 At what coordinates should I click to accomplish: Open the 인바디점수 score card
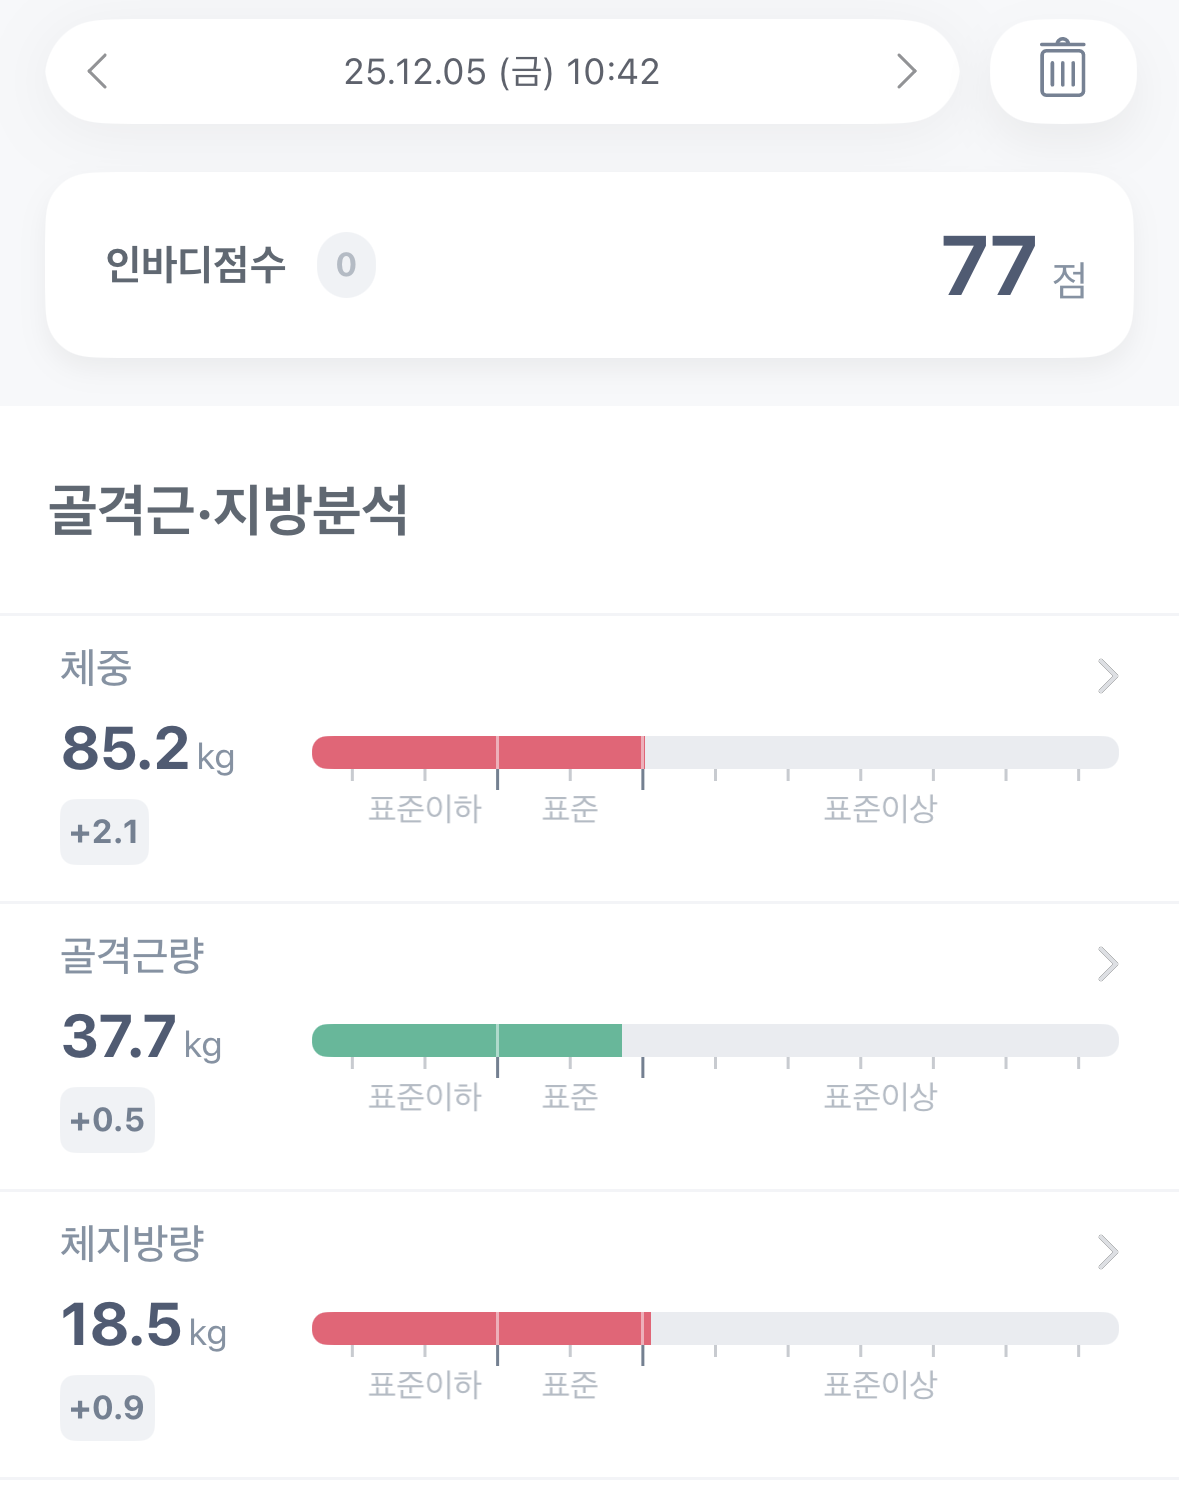[x=589, y=265]
